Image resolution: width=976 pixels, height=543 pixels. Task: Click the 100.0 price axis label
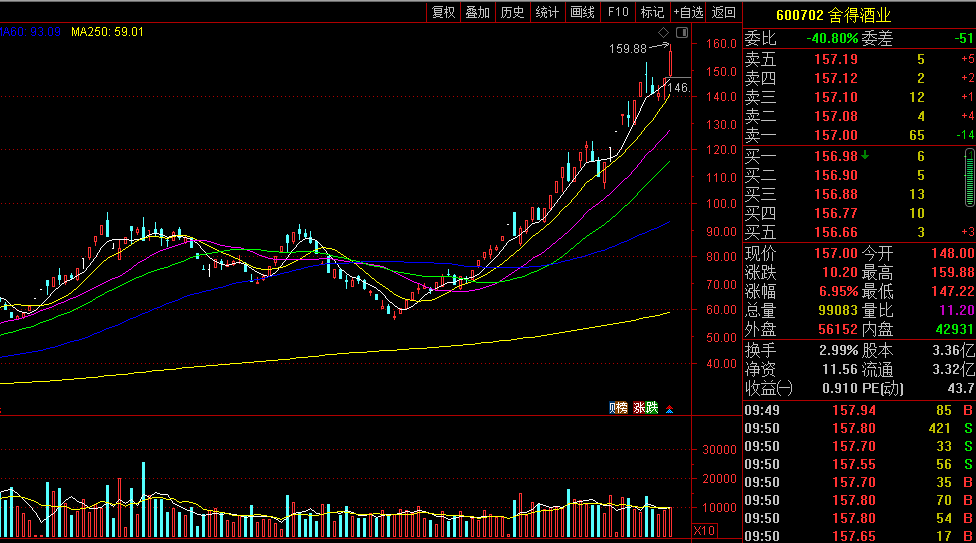[x=721, y=204]
